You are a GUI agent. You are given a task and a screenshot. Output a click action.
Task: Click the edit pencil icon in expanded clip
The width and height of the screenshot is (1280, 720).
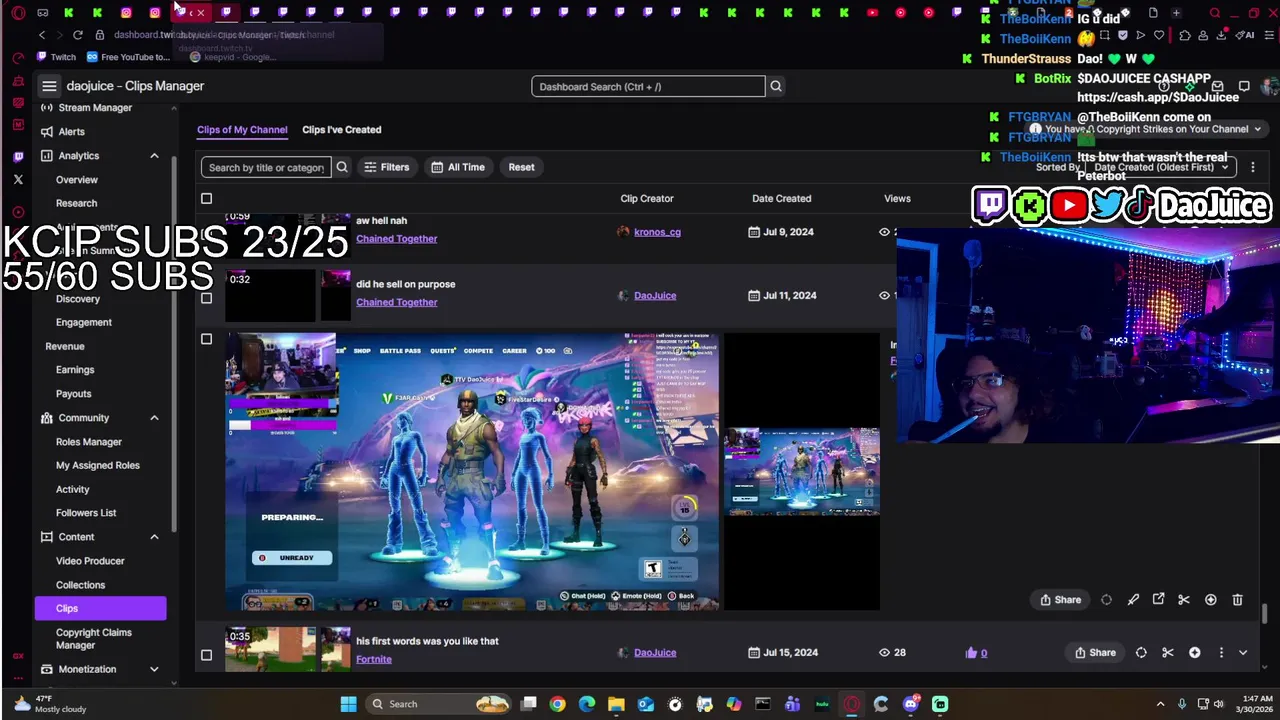1133,600
